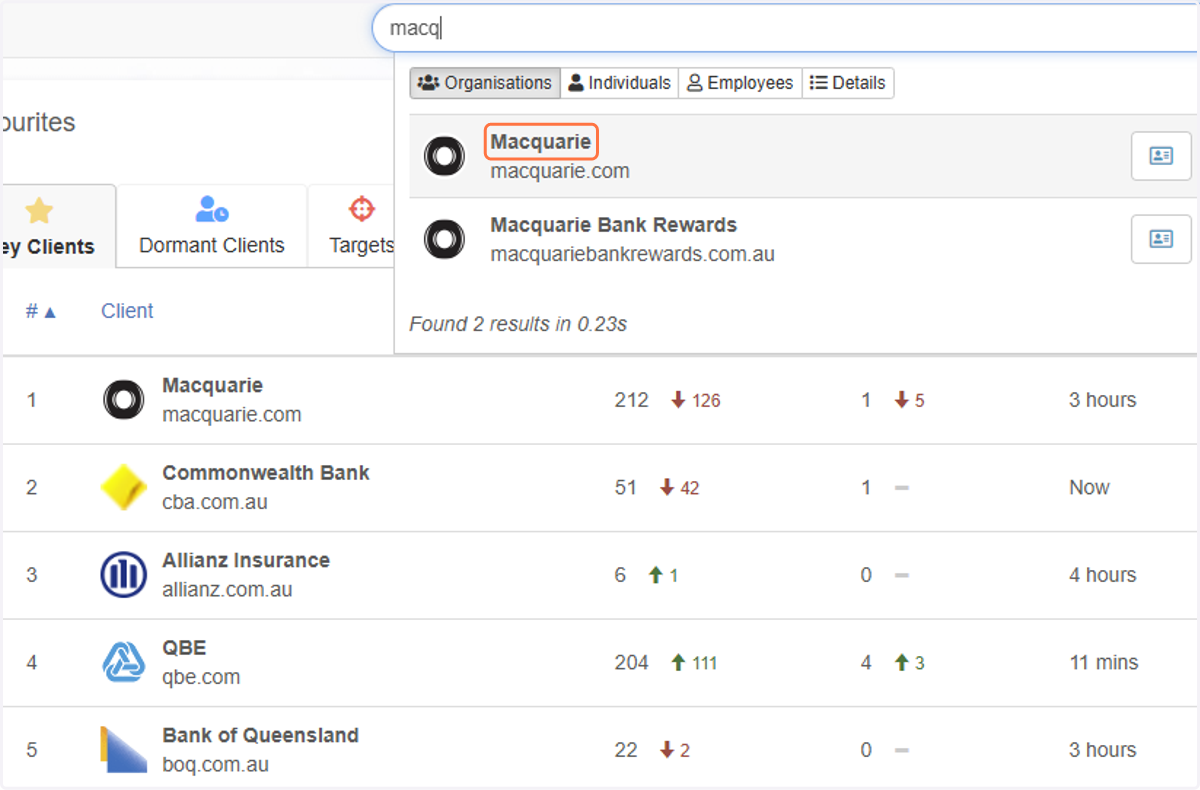
Task: Click the up 111 change in QBE row
Action: click(x=694, y=663)
